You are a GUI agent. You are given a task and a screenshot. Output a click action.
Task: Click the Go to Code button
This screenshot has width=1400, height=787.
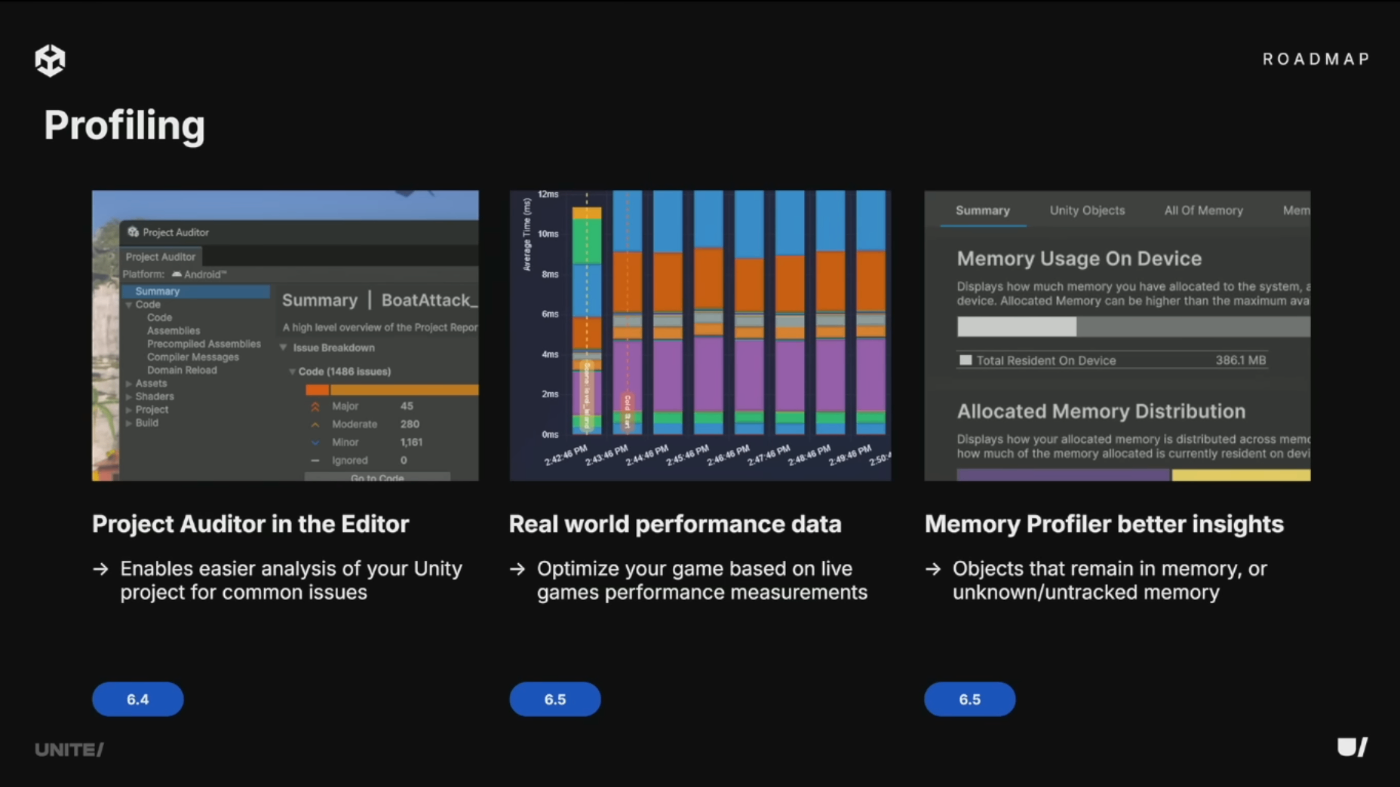coord(377,477)
